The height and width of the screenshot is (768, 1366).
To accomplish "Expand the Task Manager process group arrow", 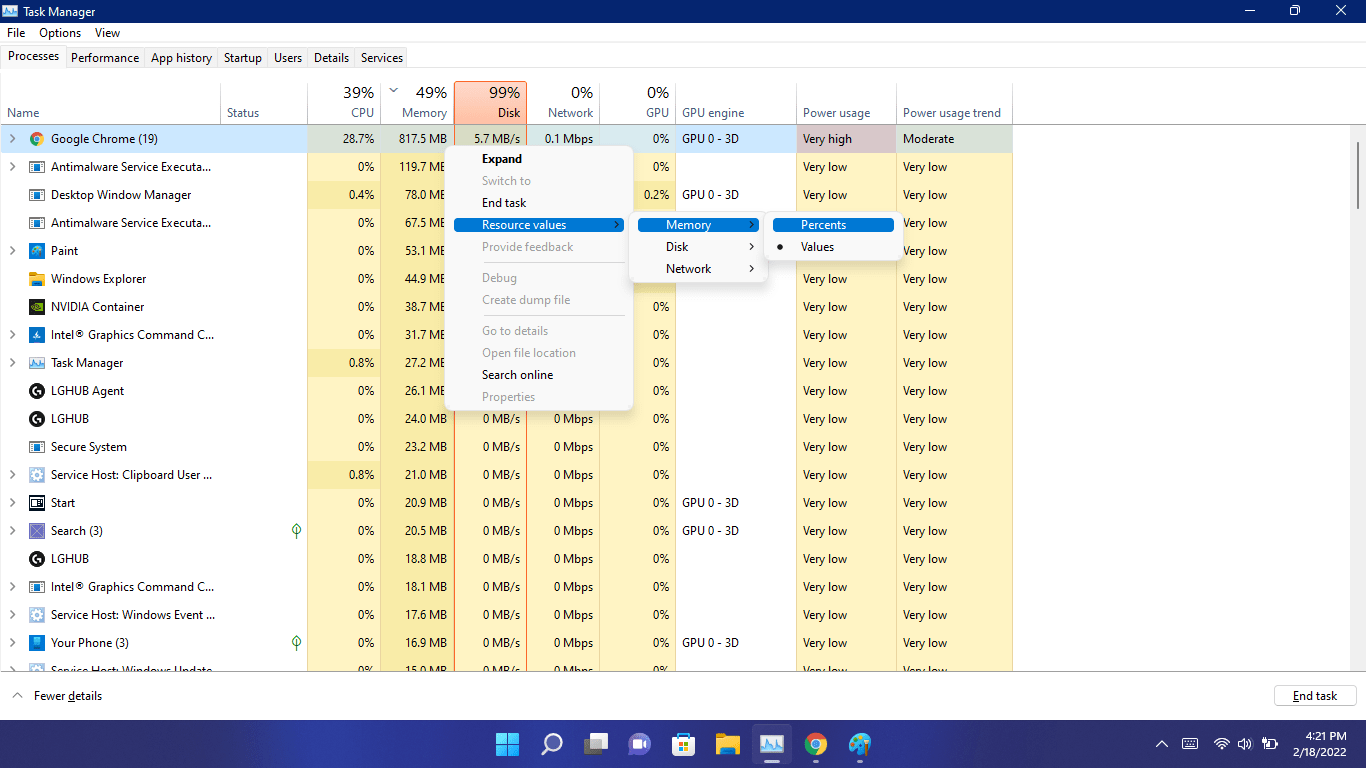I will [13, 363].
